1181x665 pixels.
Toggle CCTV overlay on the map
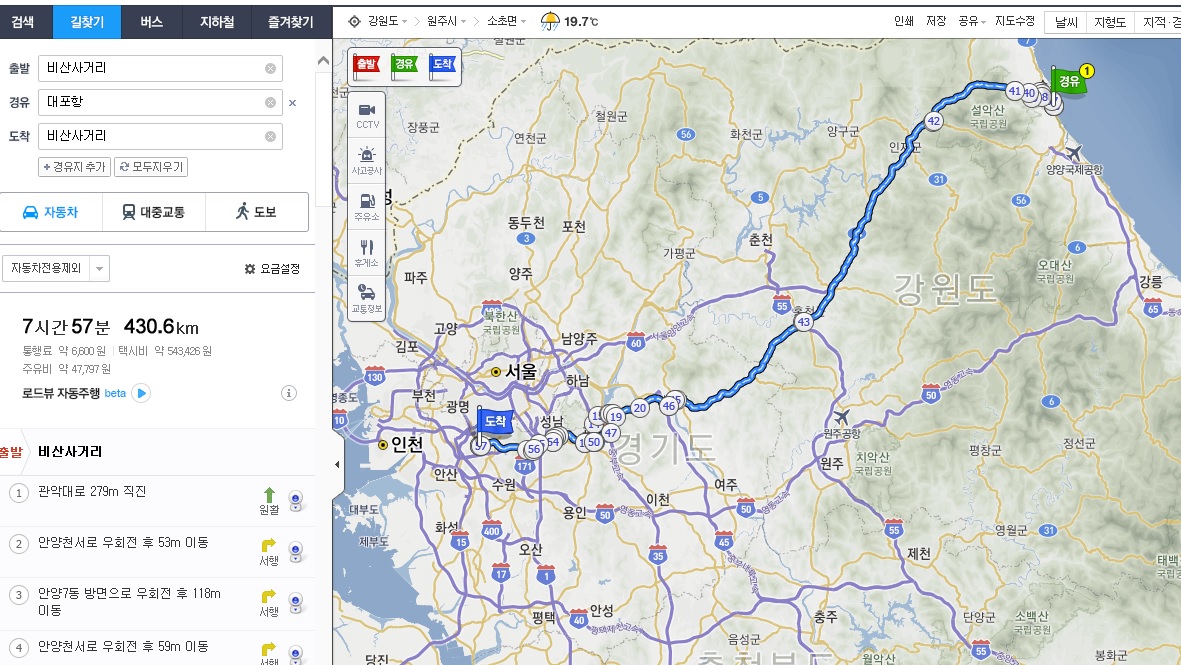(x=367, y=115)
